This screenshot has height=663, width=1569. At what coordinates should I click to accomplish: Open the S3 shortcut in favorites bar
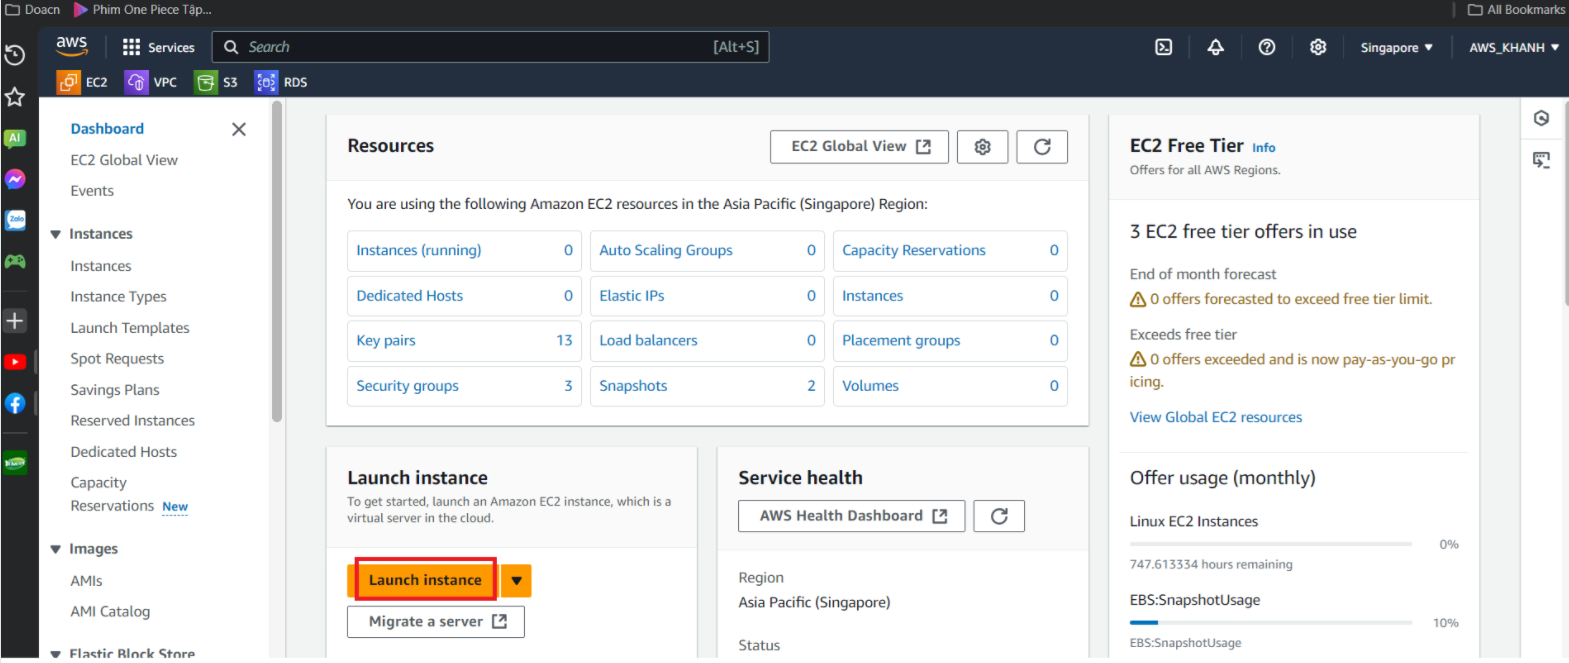coord(217,82)
